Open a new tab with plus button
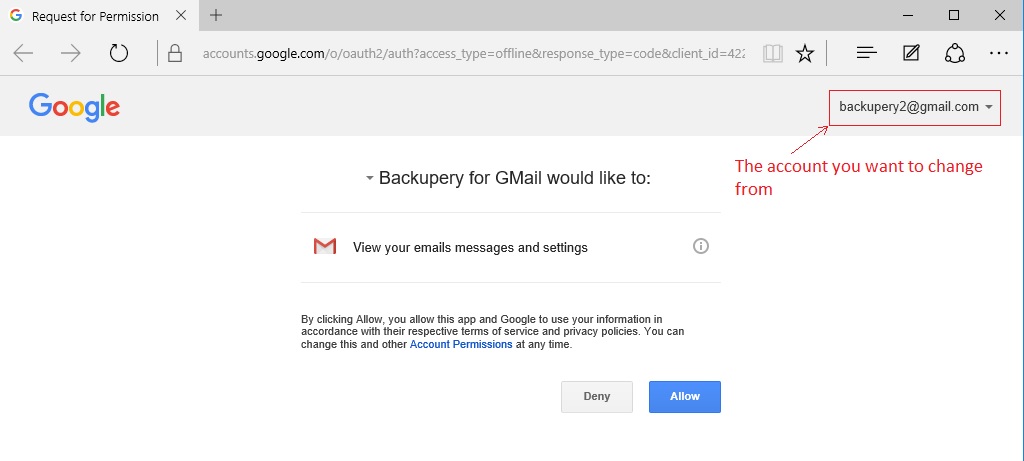Screen dimensions: 1024x461 pos(216,15)
